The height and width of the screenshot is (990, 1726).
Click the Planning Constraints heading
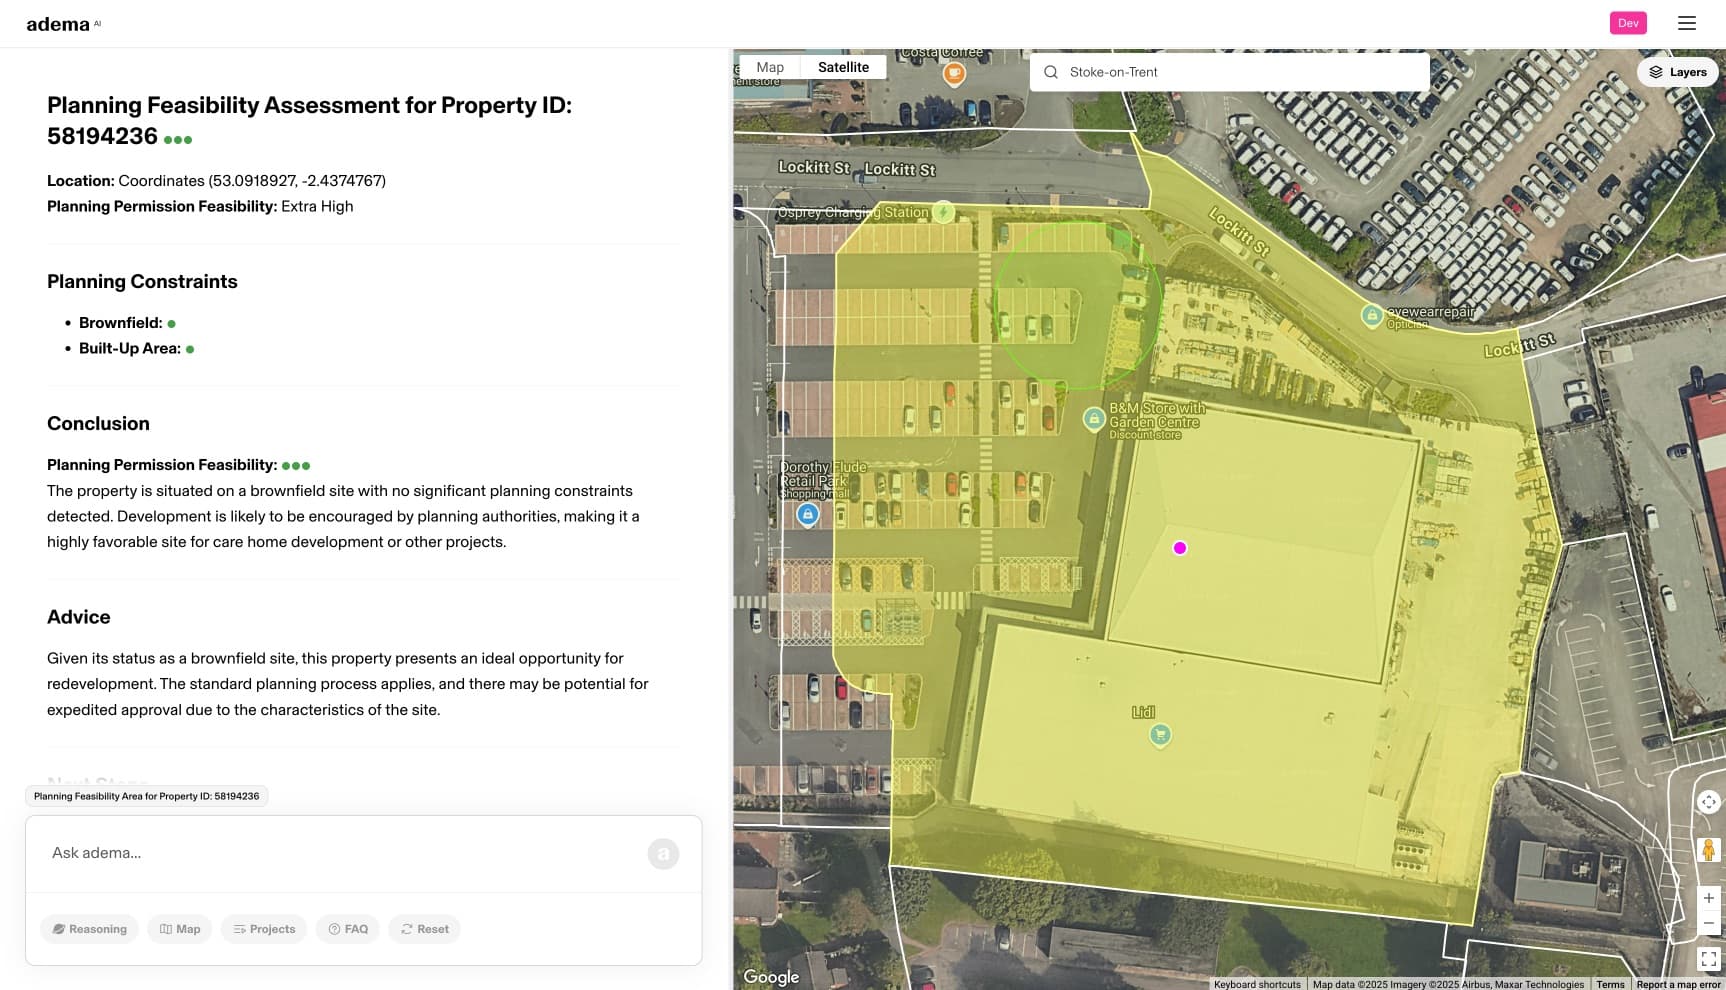[142, 282]
